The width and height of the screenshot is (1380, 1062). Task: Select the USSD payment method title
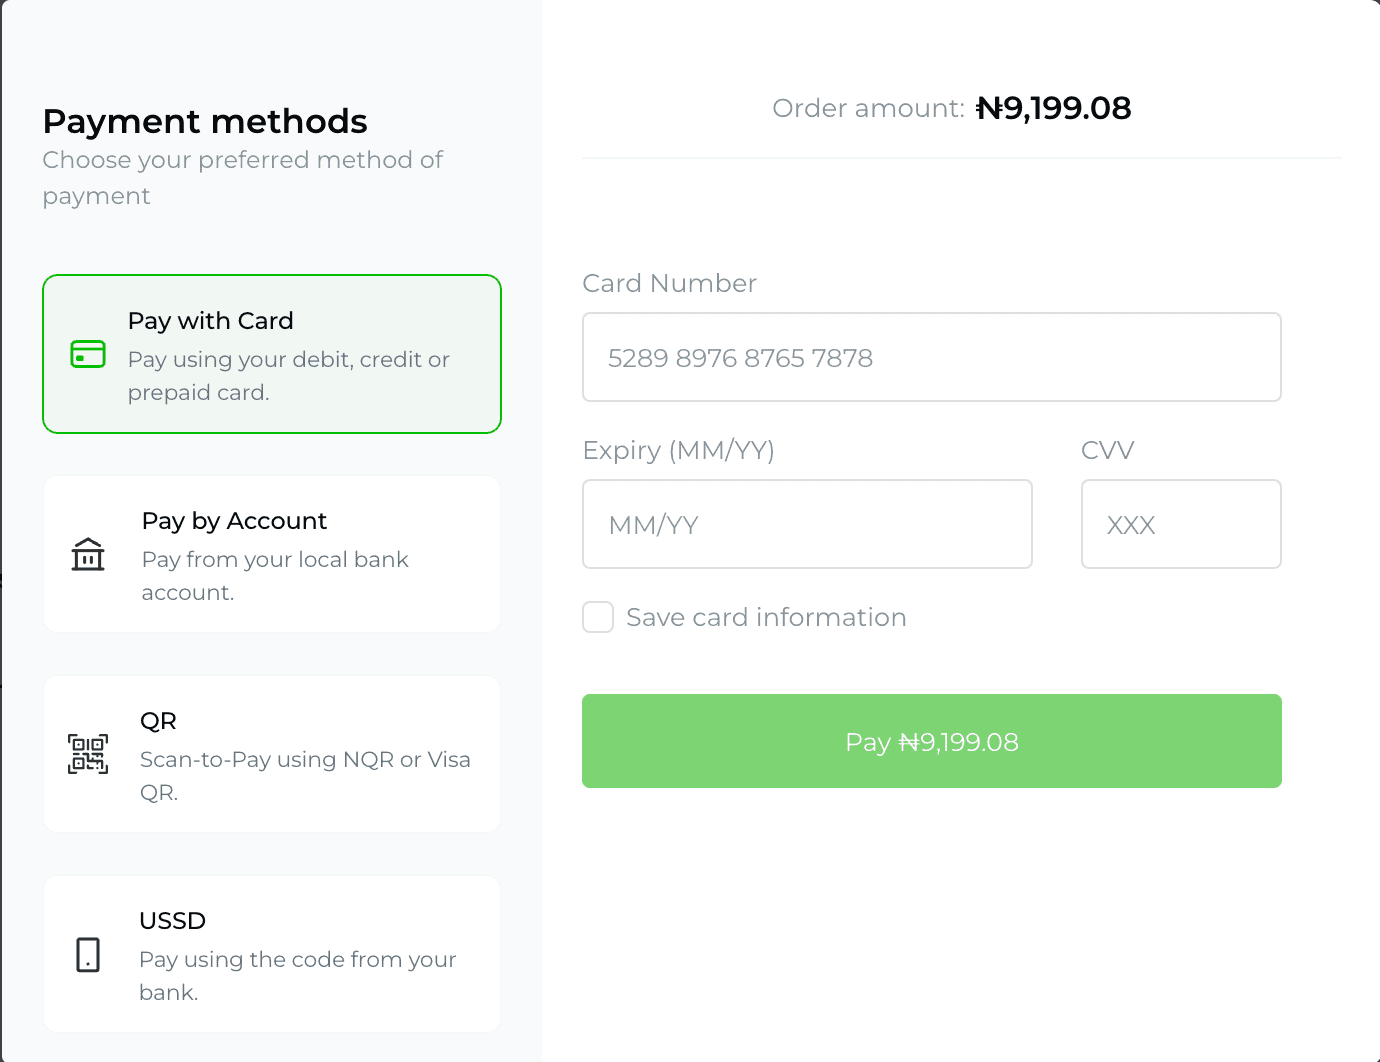tap(172, 921)
